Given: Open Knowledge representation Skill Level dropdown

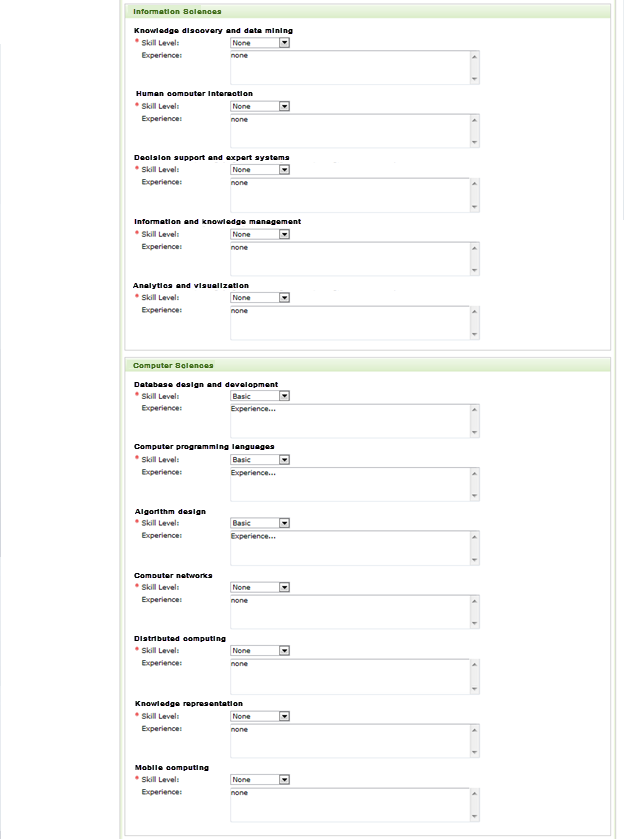Looking at the screenshot, I should pos(260,716).
